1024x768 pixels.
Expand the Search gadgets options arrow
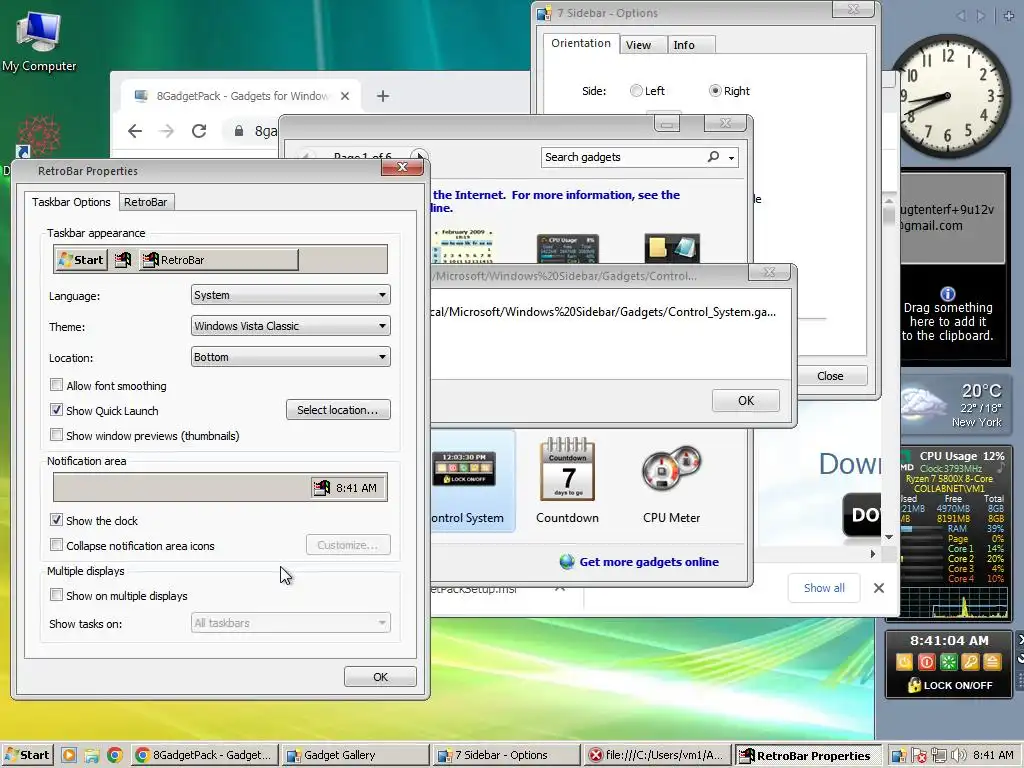click(731, 157)
